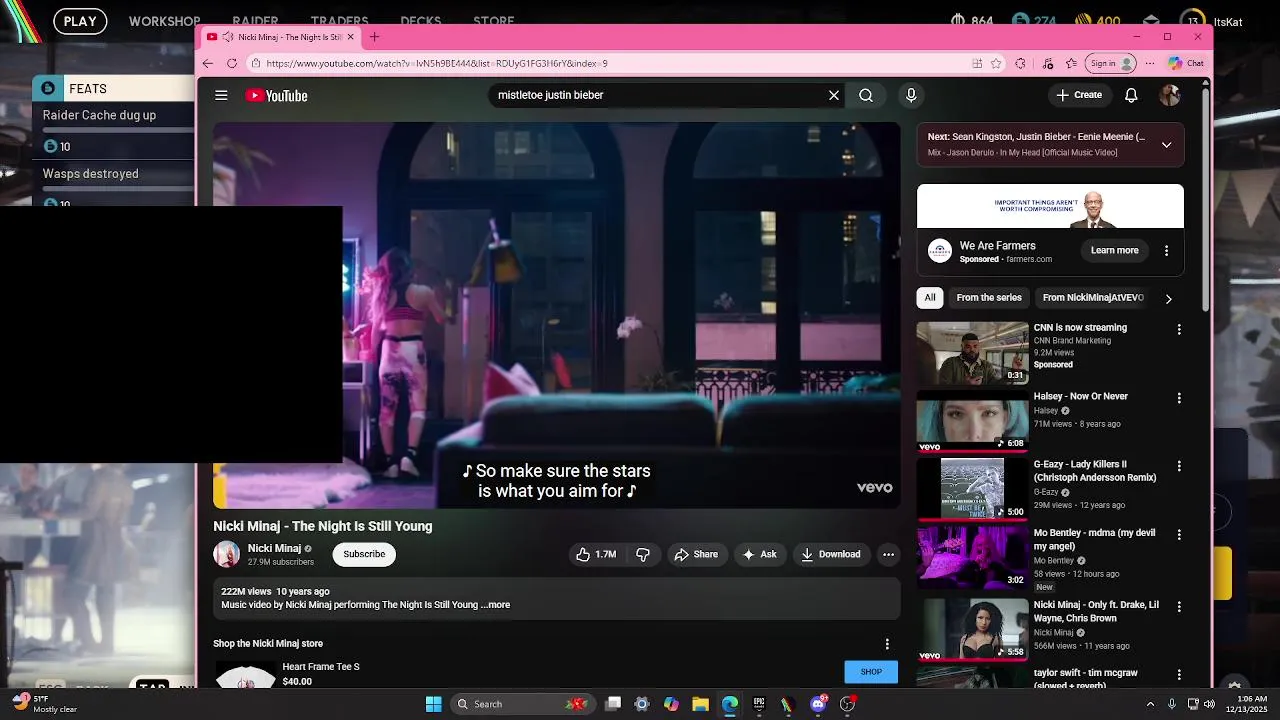Click the Download button
The height and width of the screenshot is (720, 1280).
[x=830, y=554]
